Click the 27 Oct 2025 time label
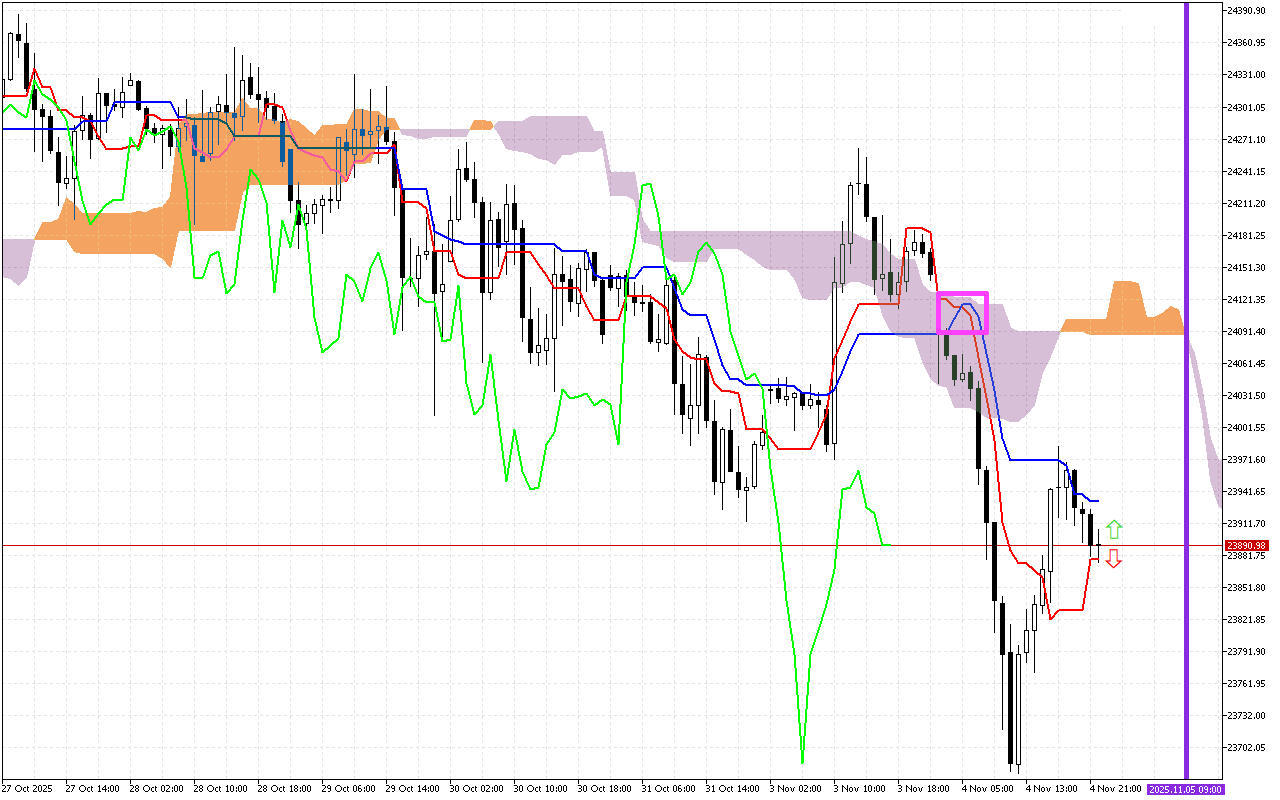This screenshot has height=800, width=1280. click(27, 789)
